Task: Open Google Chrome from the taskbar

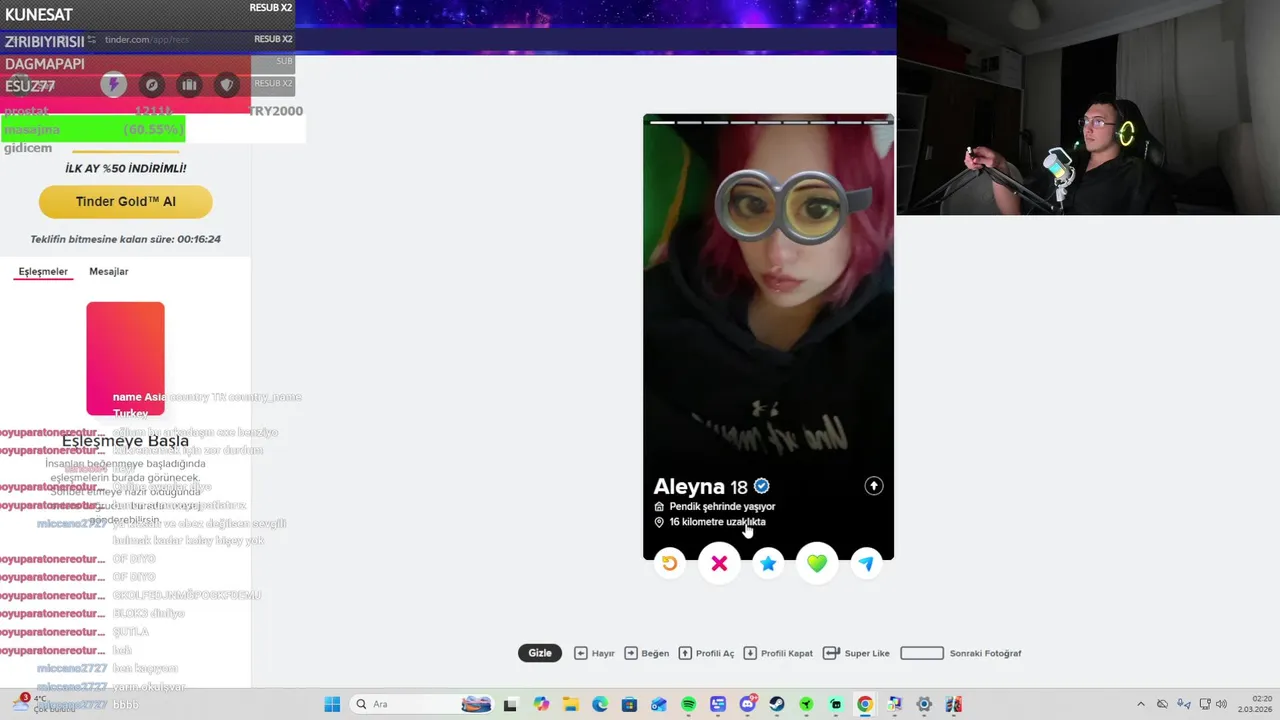Action: point(865,704)
